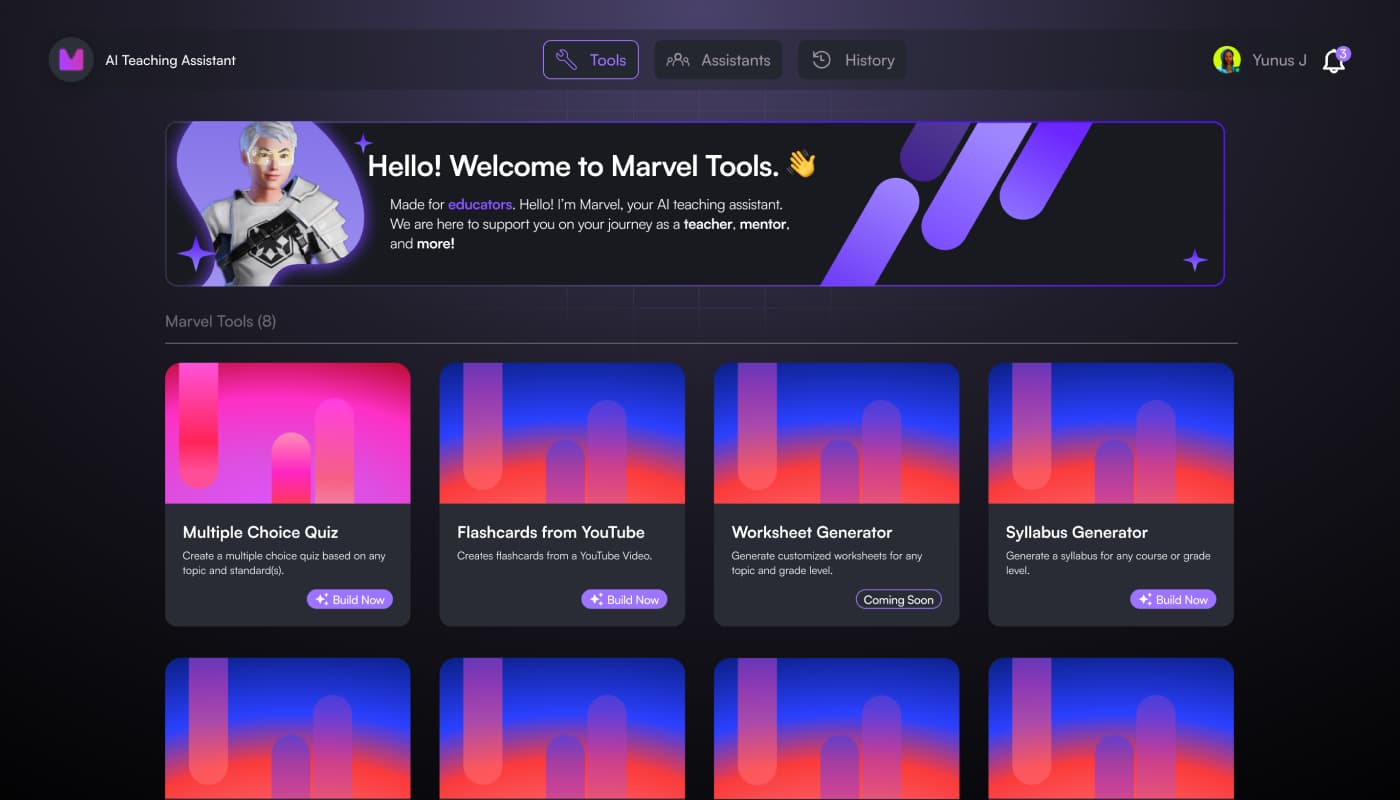
Task: Click the wrench icon in Tools tab
Action: (566, 60)
